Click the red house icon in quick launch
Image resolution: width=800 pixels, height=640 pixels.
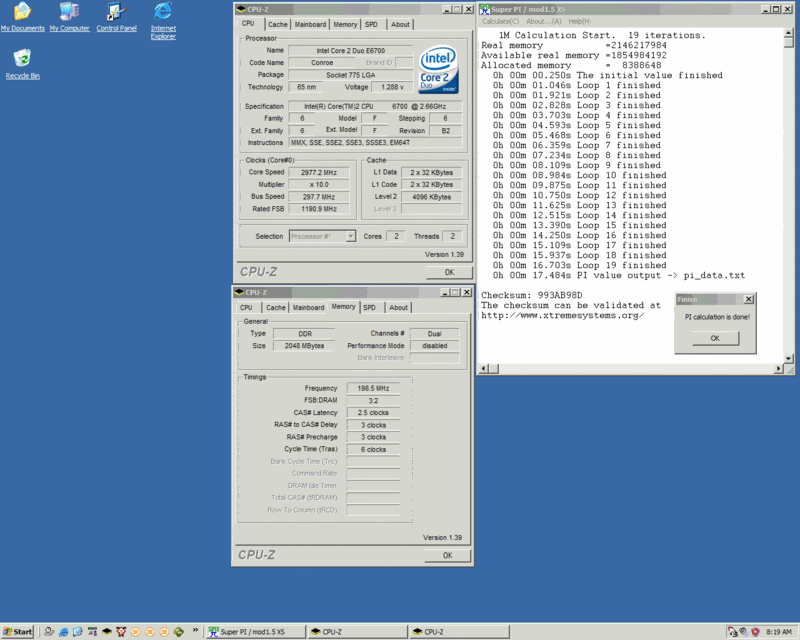click(121, 632)
